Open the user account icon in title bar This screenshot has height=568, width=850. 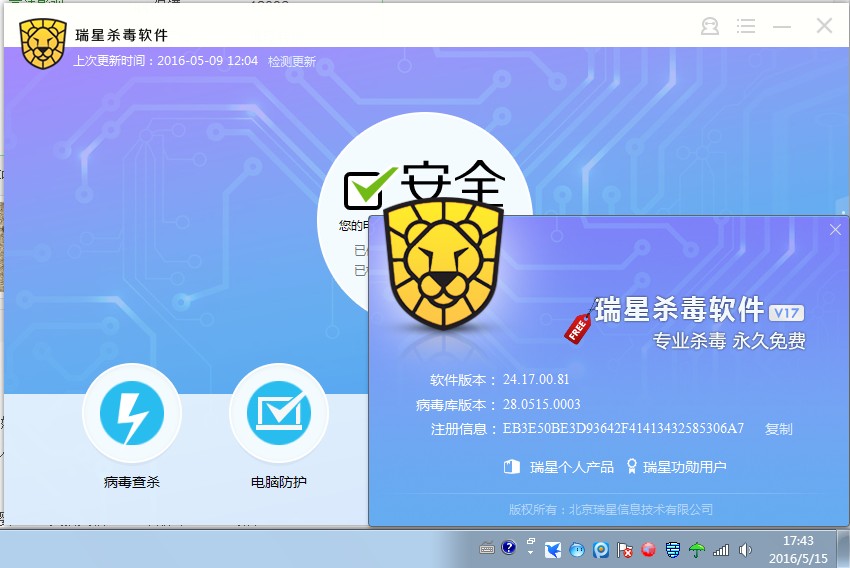(x=710, y=26)
